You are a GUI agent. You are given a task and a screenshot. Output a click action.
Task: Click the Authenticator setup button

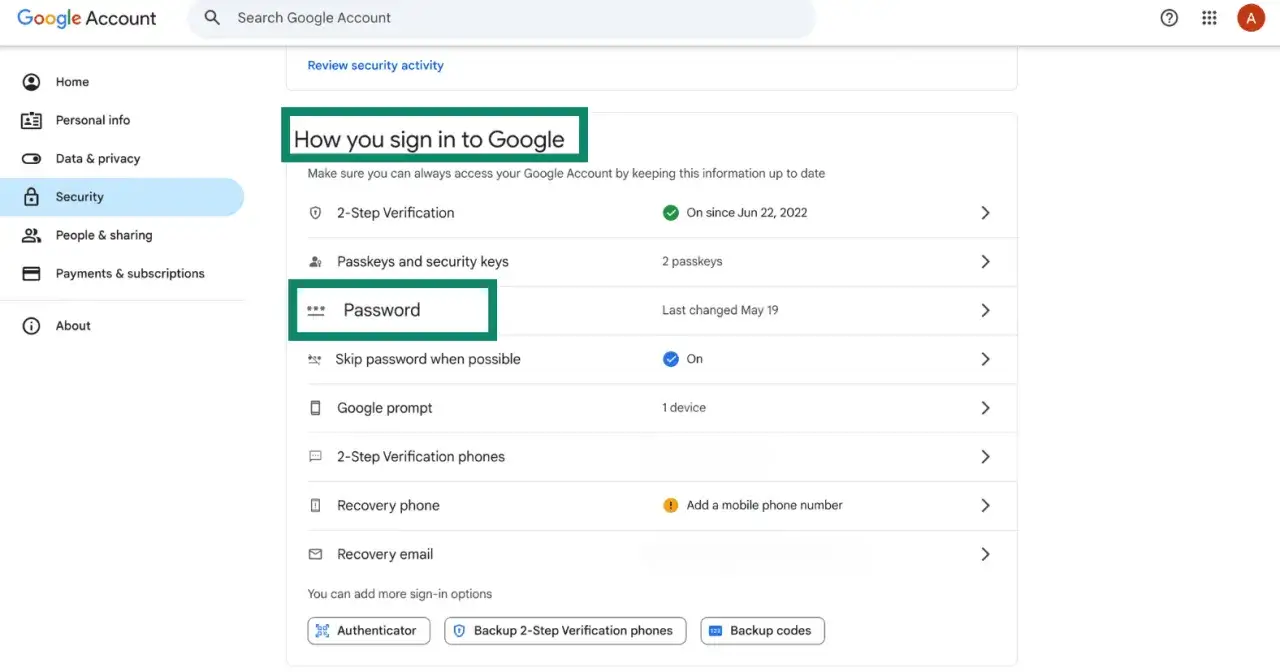coord(368,630)
